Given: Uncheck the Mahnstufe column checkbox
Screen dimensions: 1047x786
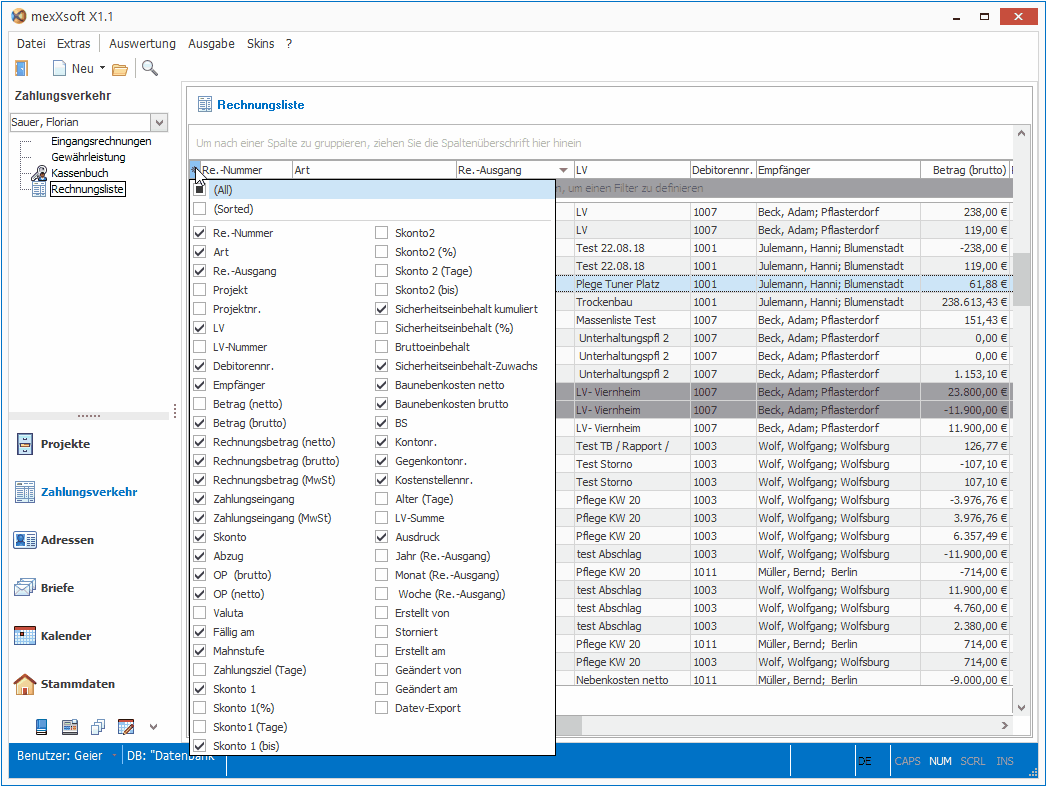Looking at the screenshot, I should pos(200,651).
